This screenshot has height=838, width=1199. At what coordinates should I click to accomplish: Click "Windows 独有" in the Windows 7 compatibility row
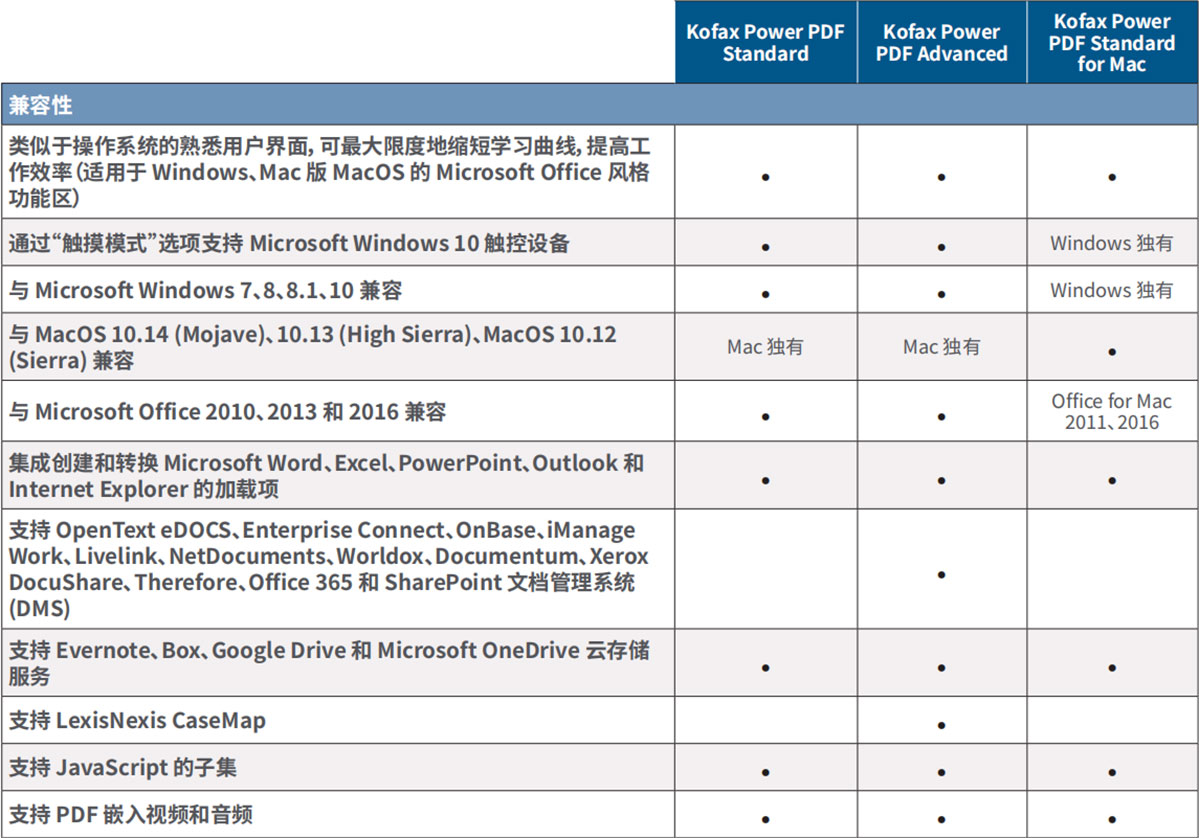pos(1111,291)
